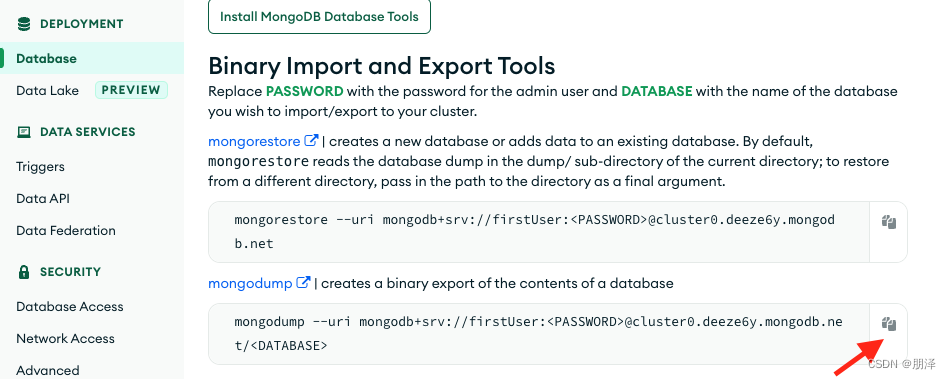Click the mongodump command code box

(539, 334)
